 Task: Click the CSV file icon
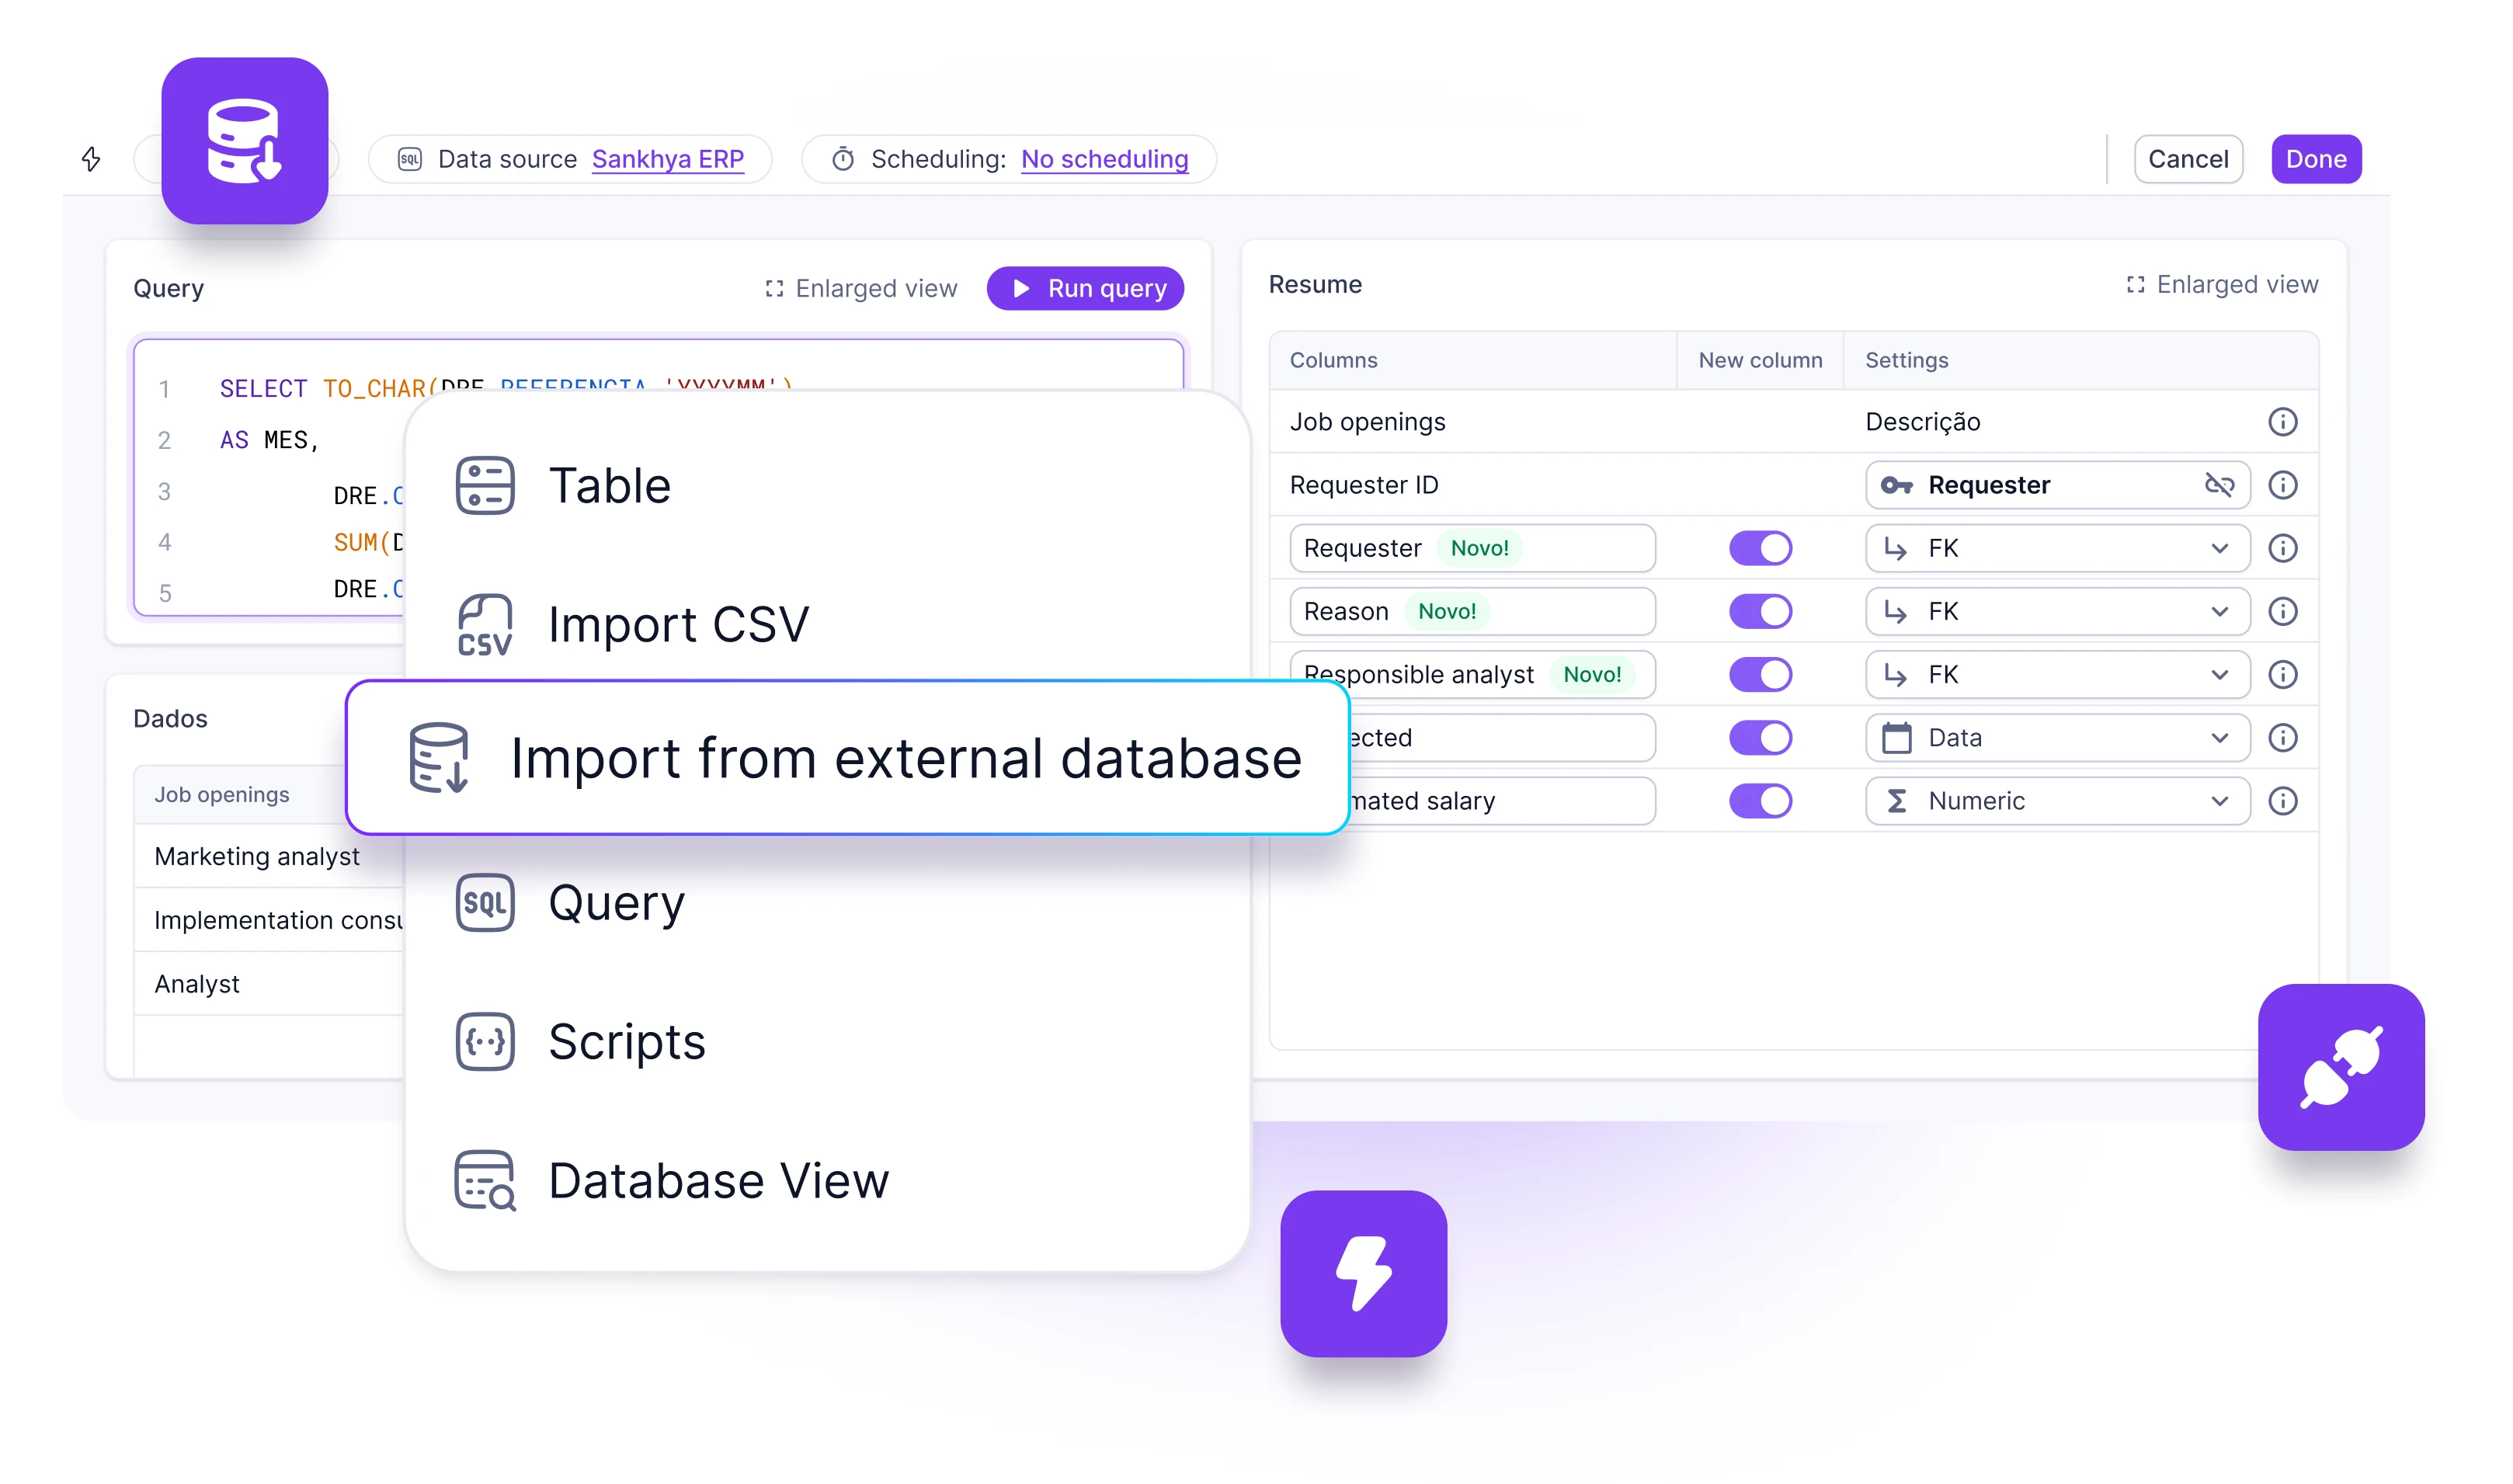485,625
